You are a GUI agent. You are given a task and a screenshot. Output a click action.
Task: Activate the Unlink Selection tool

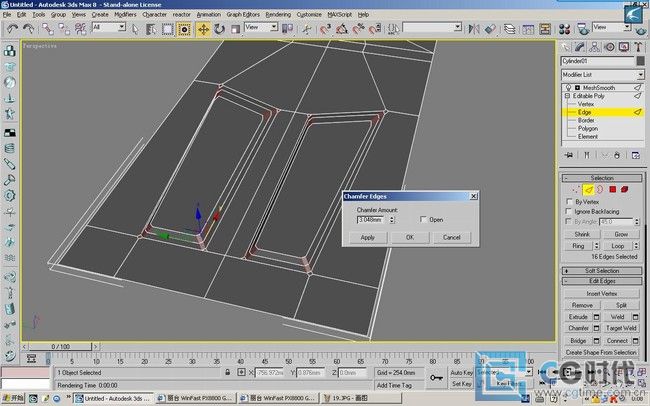pos(64,29)
